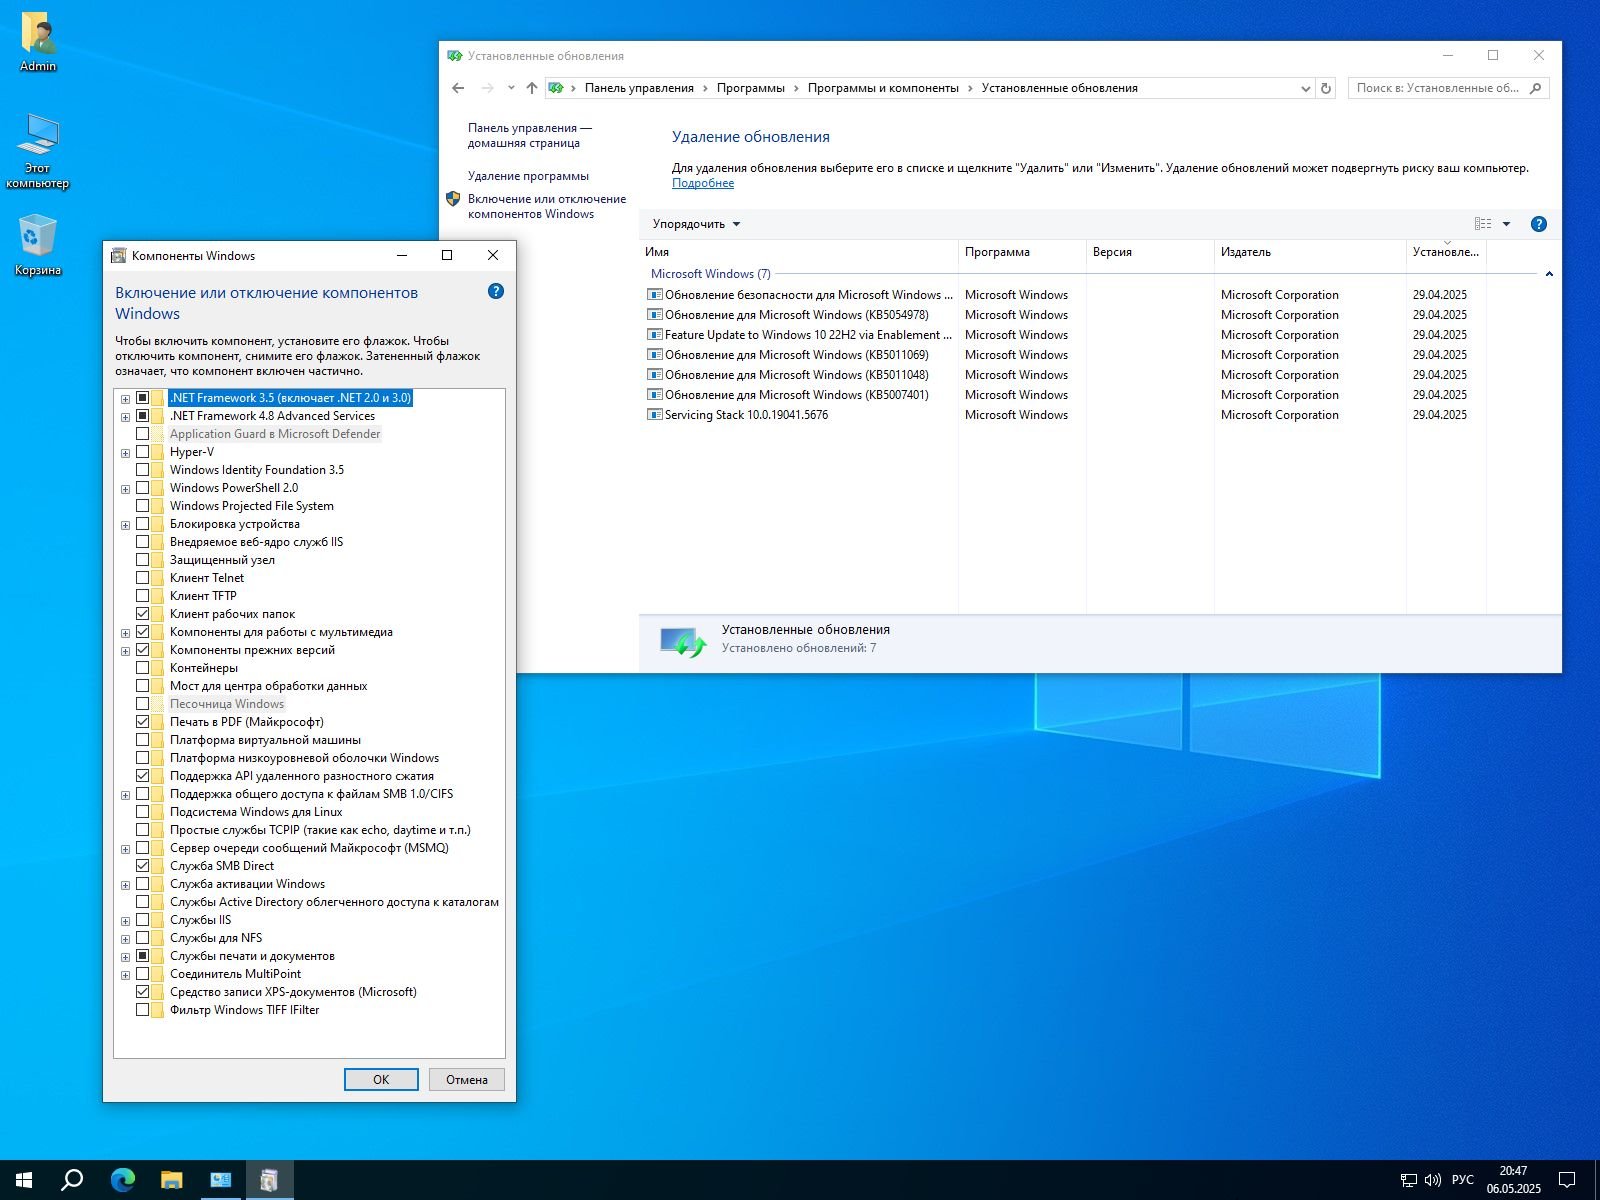Viewport: 1600px width, 1200px height.
Task: Click the Servicing Stack update icon
Action: coord(655,415)
